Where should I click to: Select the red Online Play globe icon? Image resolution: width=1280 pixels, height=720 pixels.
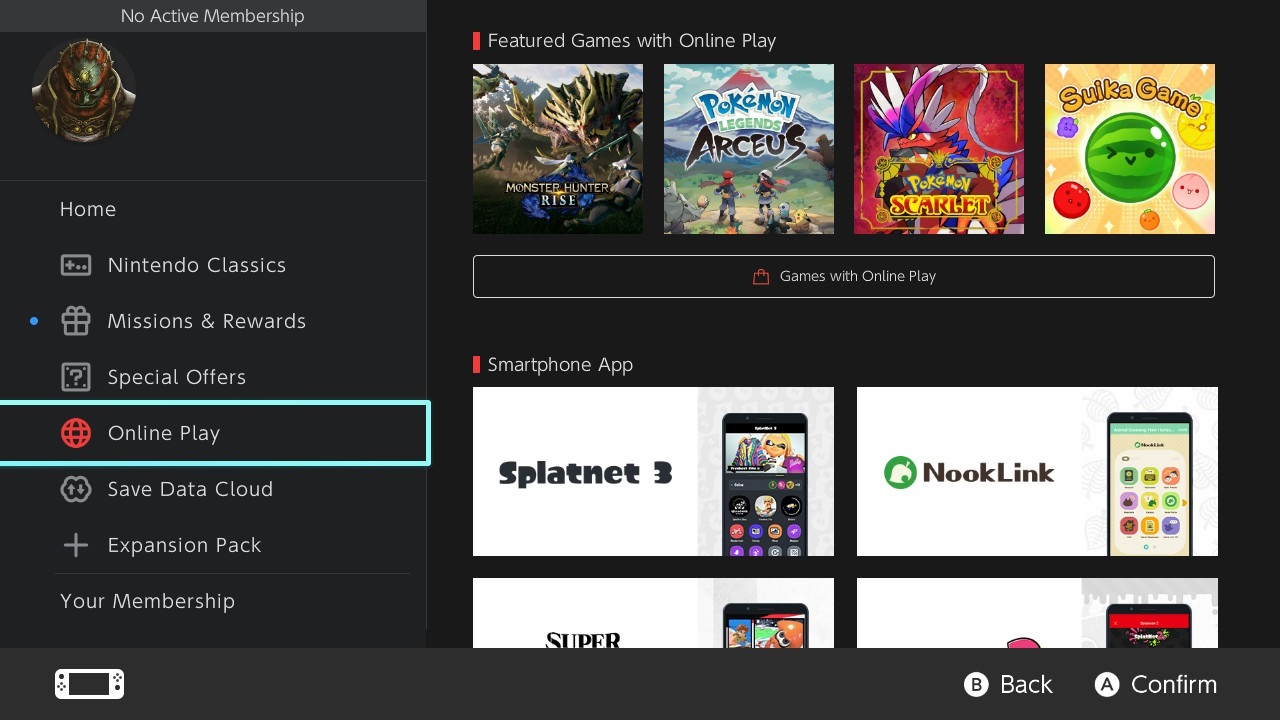pyautogui.click(x=76, y=433)
